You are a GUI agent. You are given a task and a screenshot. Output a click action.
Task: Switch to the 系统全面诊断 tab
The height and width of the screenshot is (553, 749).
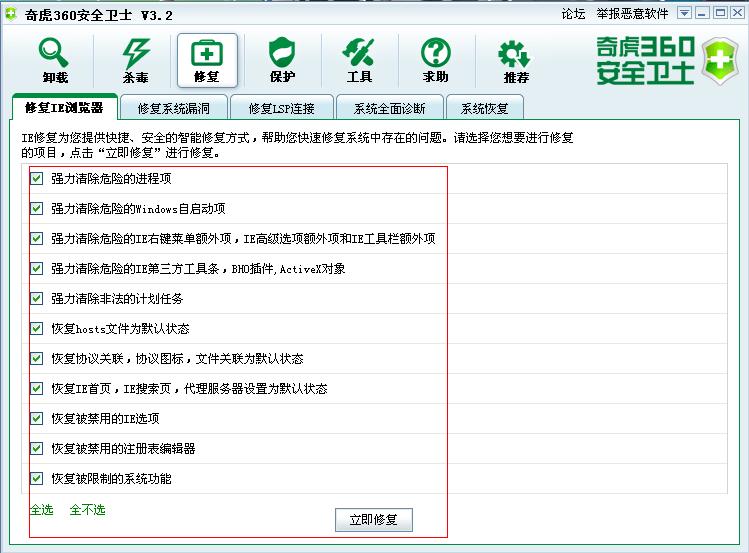point(389,108)
